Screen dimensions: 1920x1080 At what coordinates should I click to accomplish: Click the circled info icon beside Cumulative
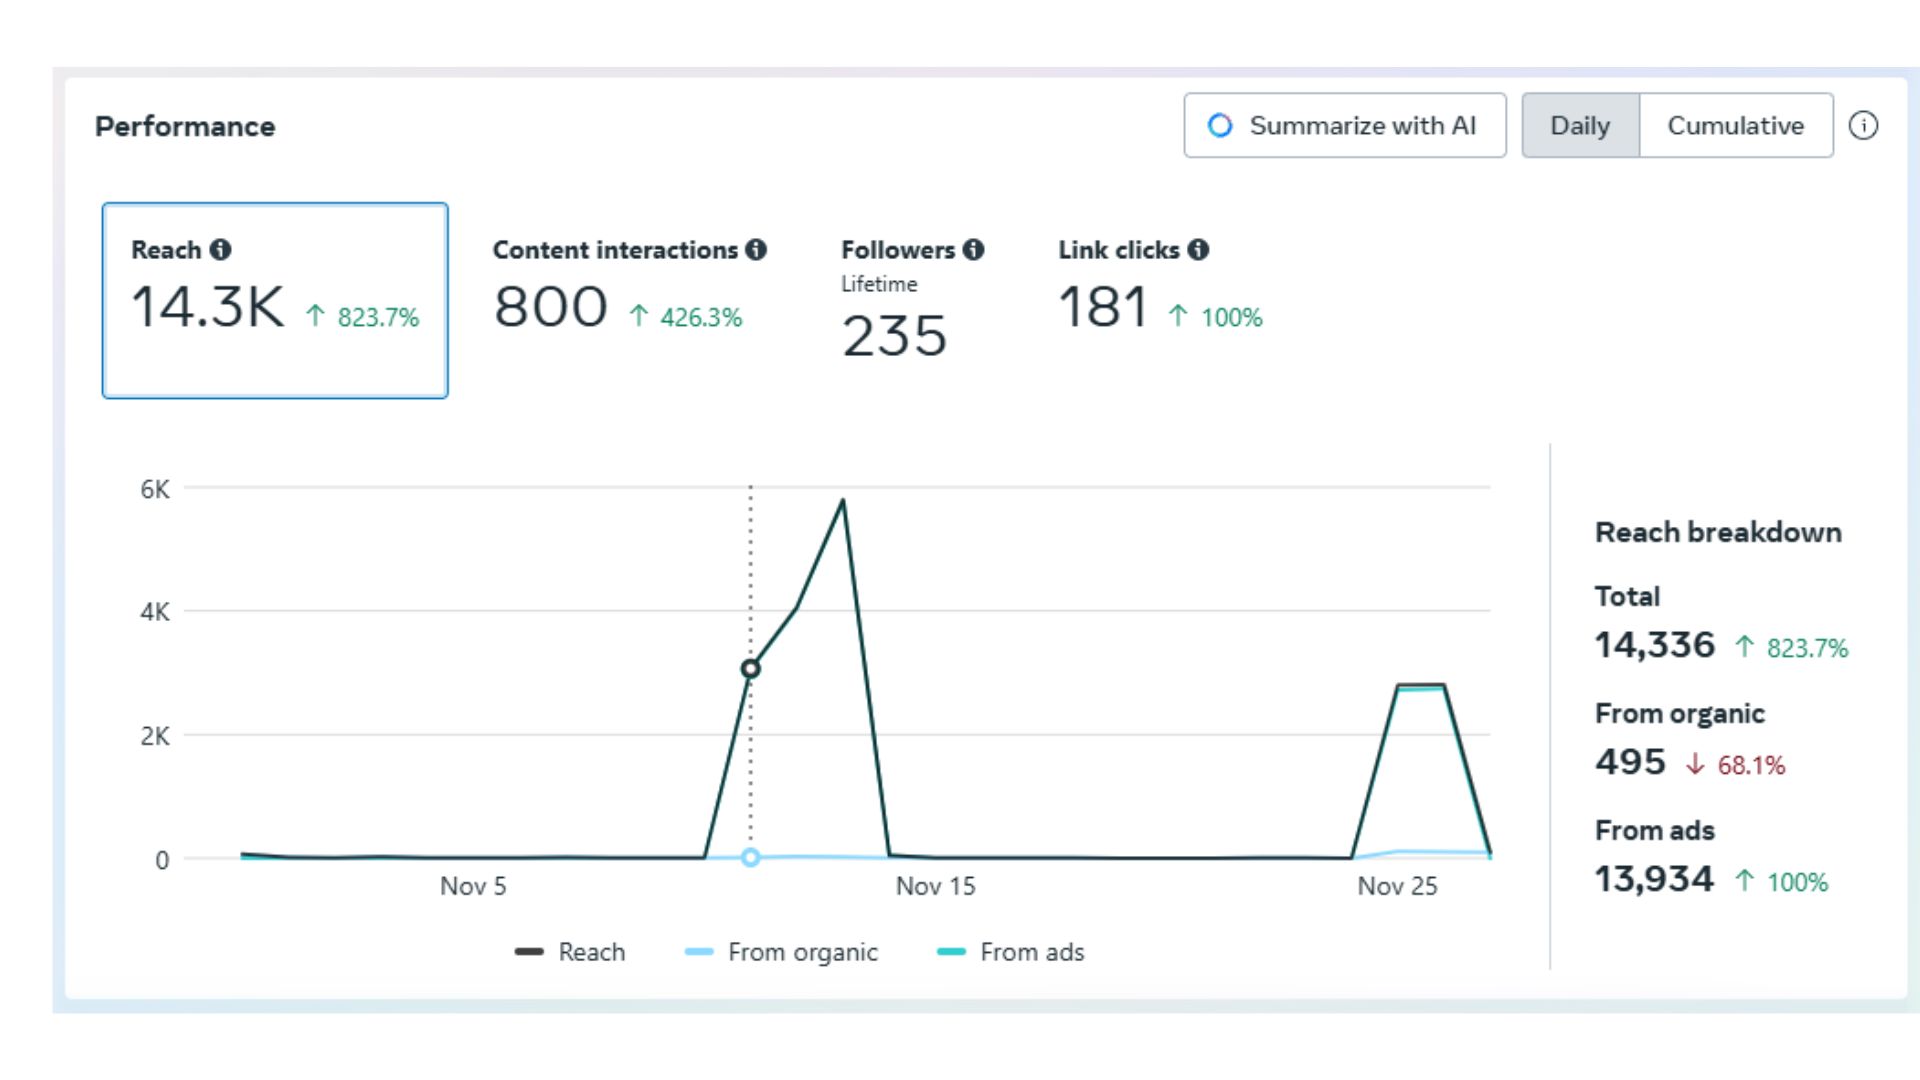pyautogui.click(x=1863, y=126)
